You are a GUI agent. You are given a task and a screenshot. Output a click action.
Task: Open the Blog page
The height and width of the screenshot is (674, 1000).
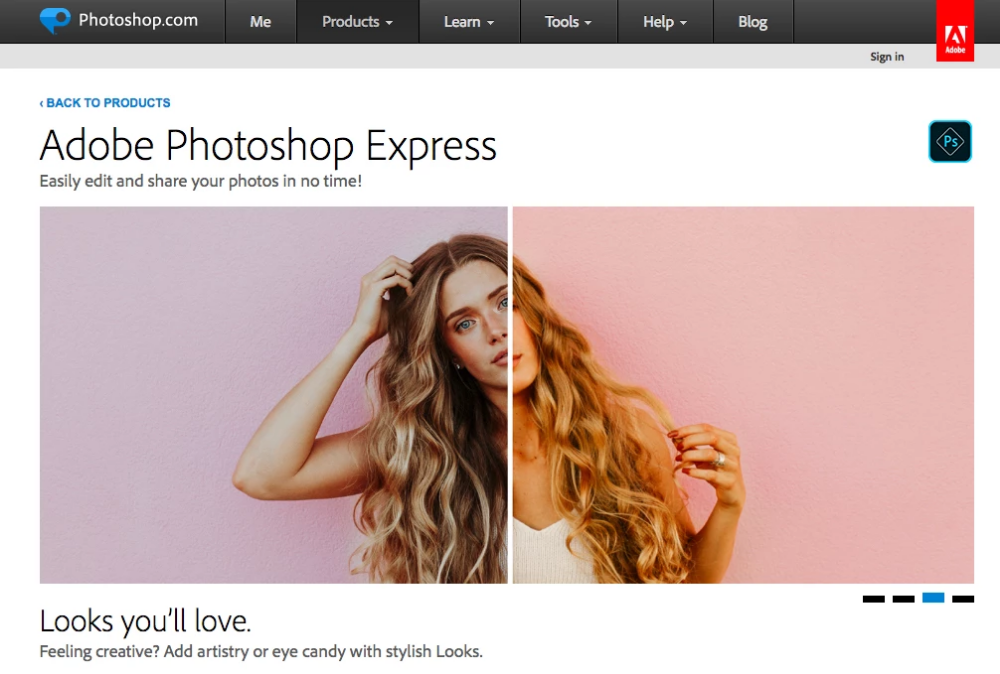pos(753,22)
